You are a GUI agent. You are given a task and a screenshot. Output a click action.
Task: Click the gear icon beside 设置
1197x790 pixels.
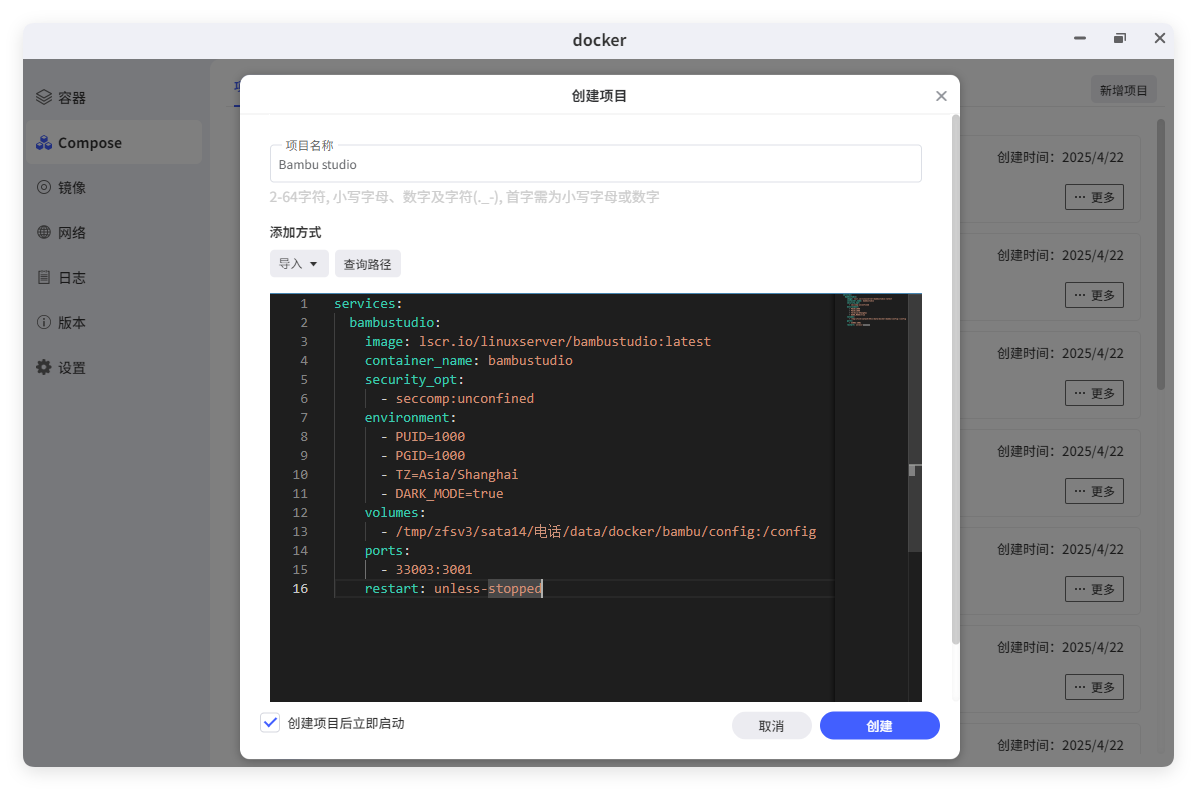coord(44,367)
